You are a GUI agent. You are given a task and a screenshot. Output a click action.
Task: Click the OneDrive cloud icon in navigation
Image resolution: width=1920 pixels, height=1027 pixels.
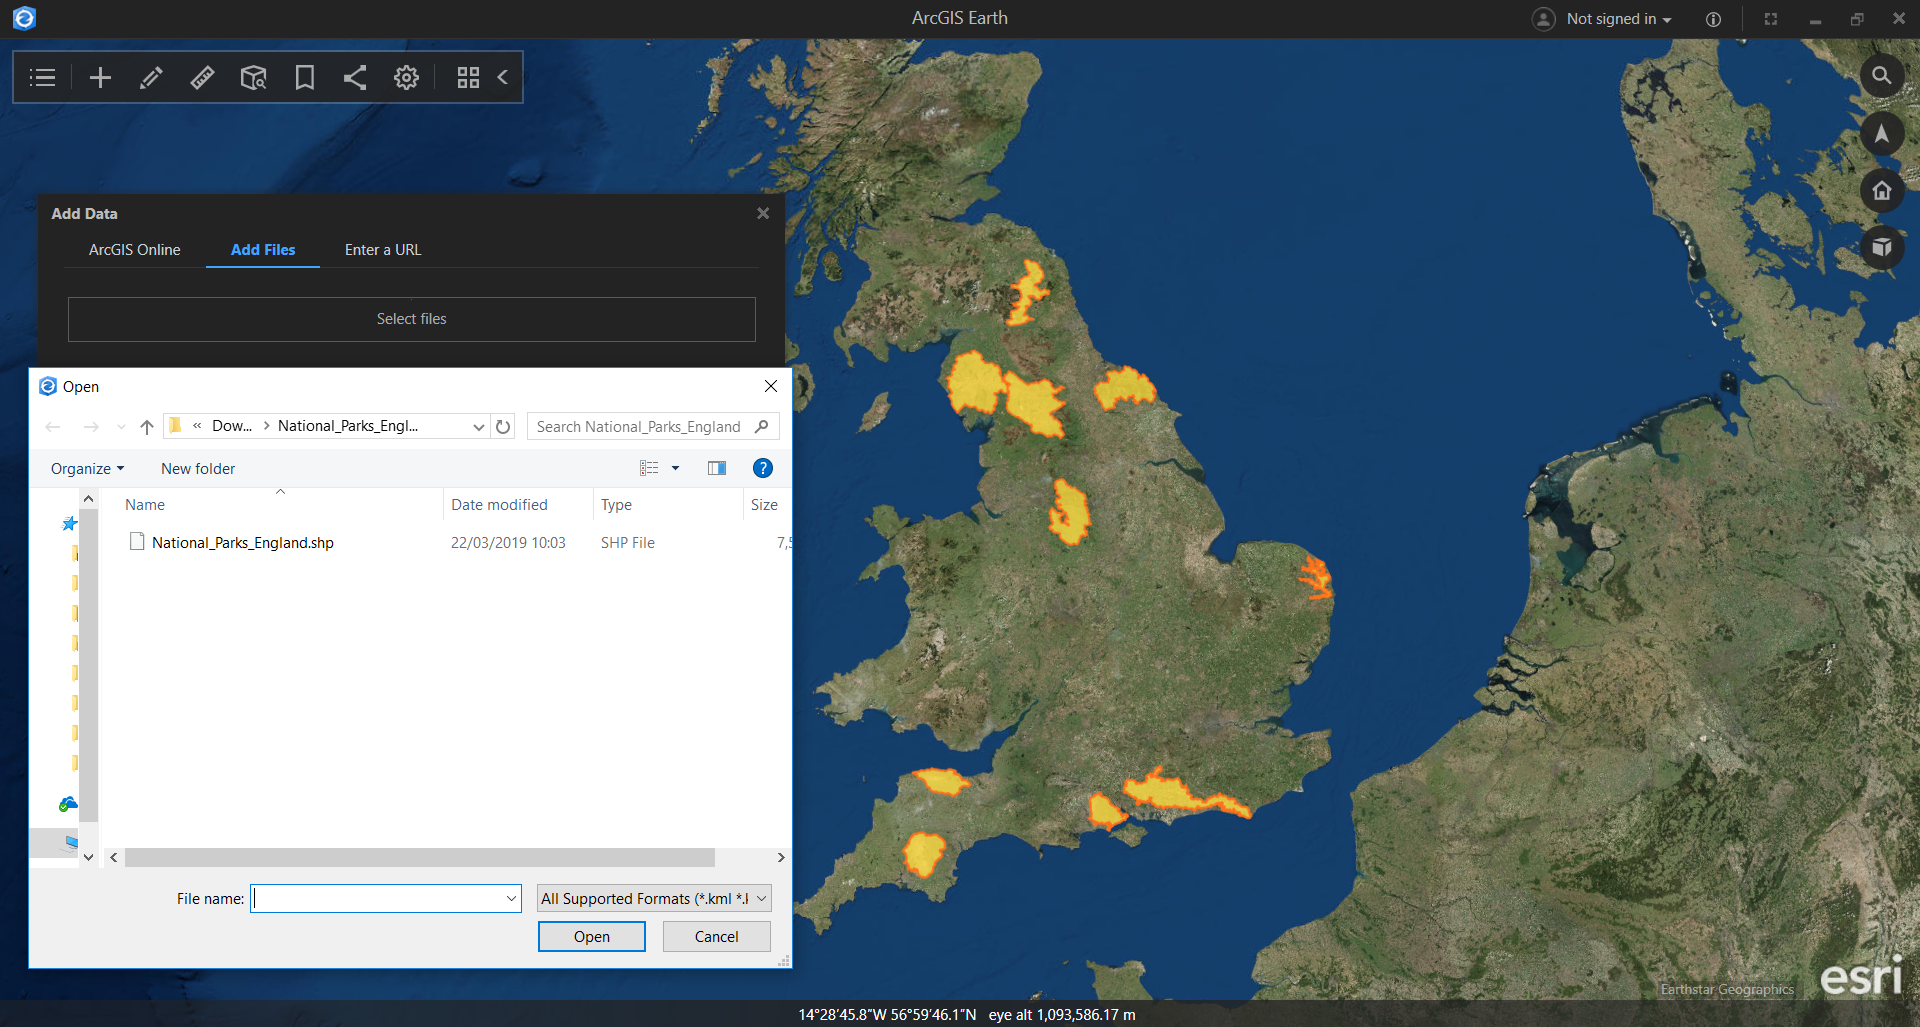(67, 804)
